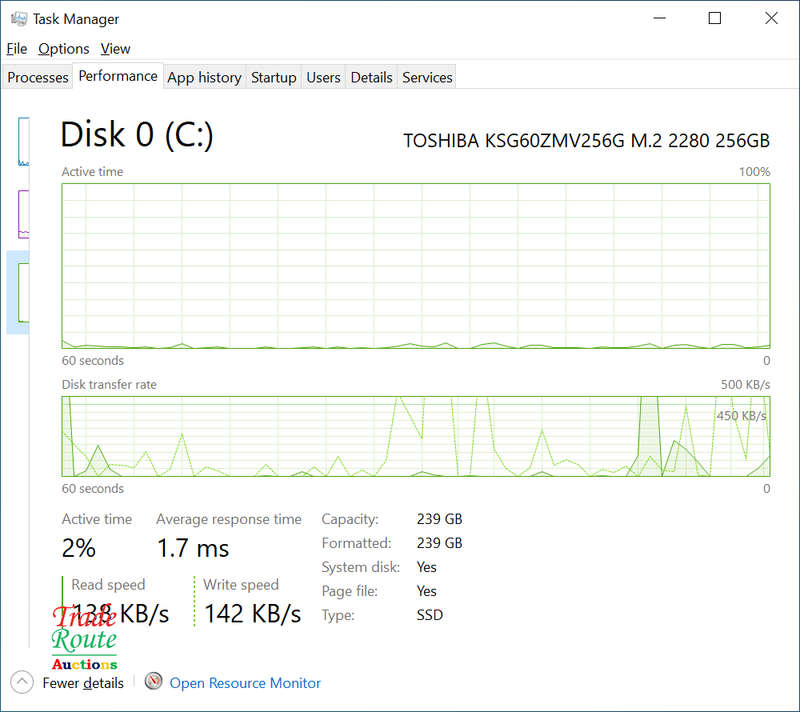
Task: Click the Resource Monitor gauge icon
Action: point(153,682)
